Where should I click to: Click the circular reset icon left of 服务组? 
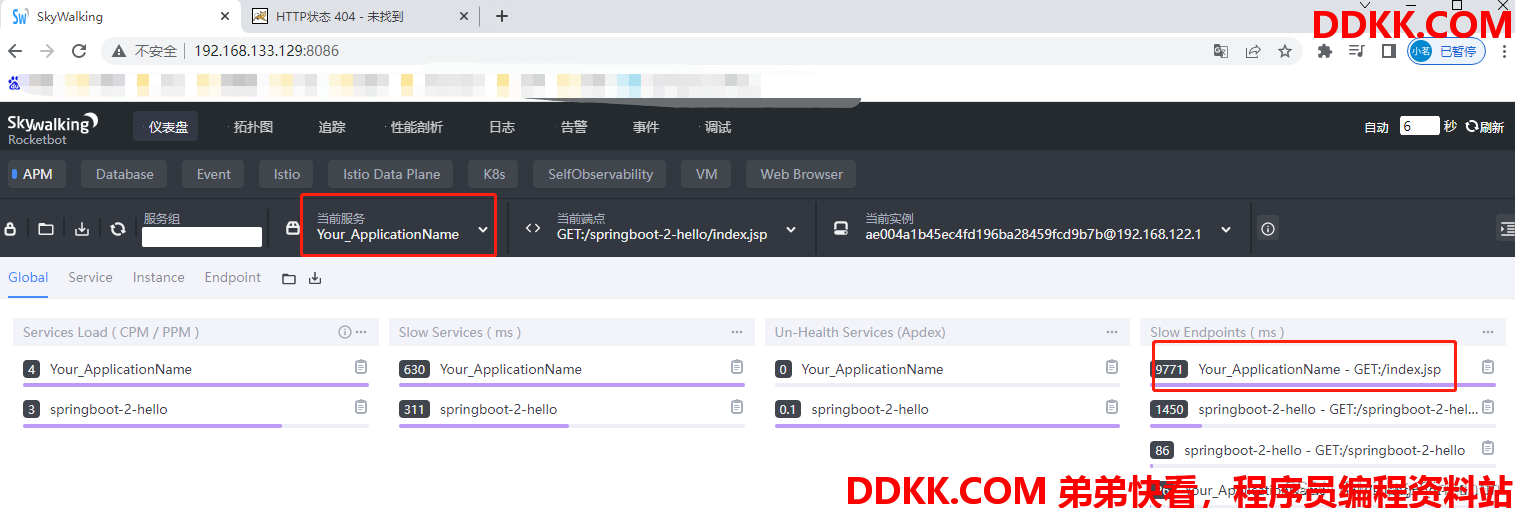[118, 229]
